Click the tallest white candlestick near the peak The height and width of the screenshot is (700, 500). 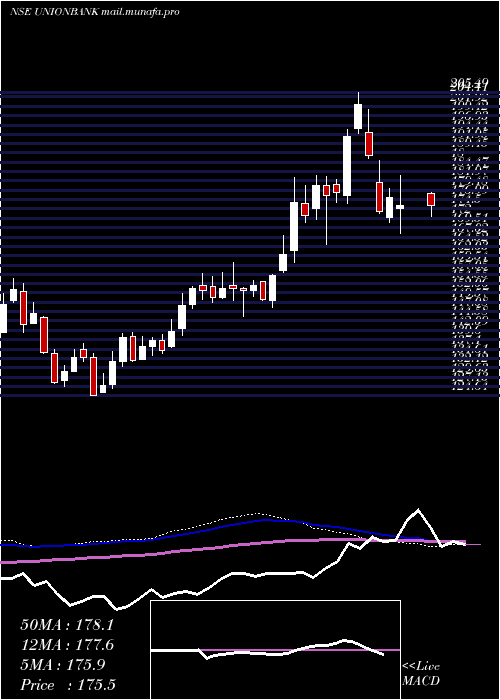[347, 166]
